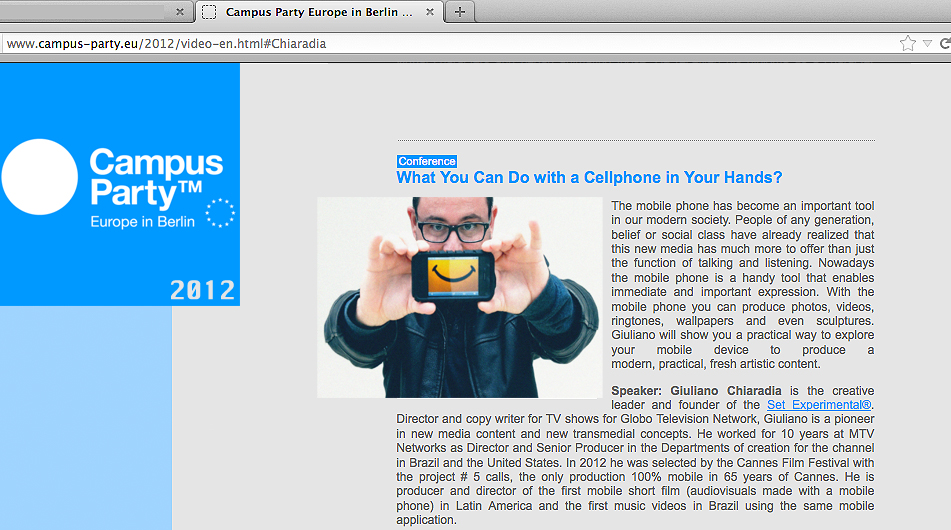
Task: Click the Campus Party tab favicon
Action: pos(209,12)
